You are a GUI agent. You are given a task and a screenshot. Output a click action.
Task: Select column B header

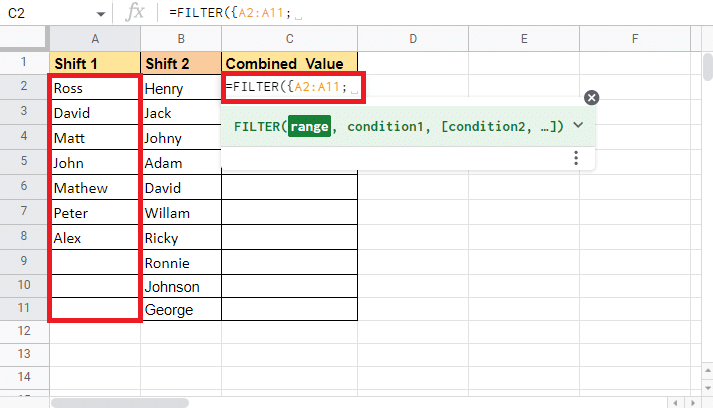pyautogui.click(x=181, y=39)
